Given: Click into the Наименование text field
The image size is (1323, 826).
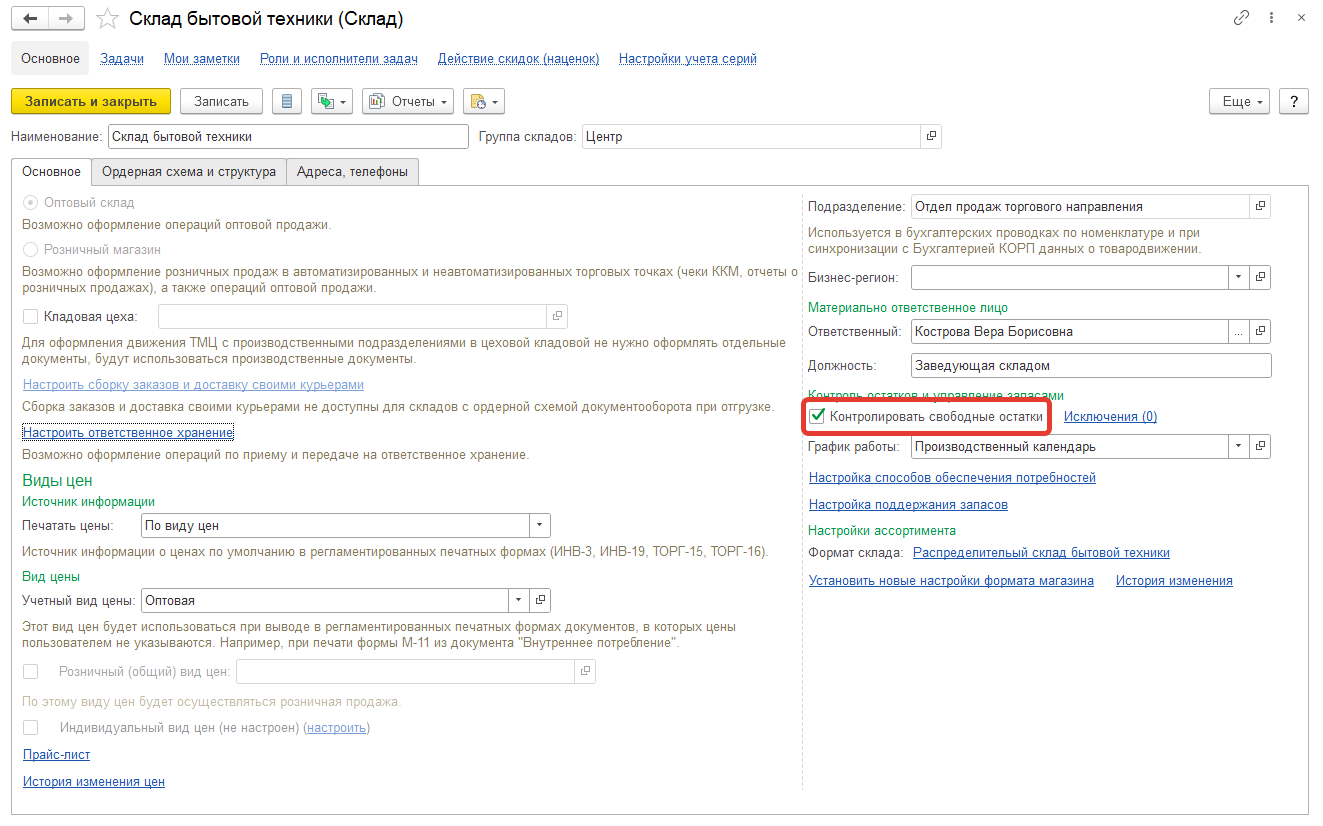Looking at the screenshot, I should pos(287,137).
